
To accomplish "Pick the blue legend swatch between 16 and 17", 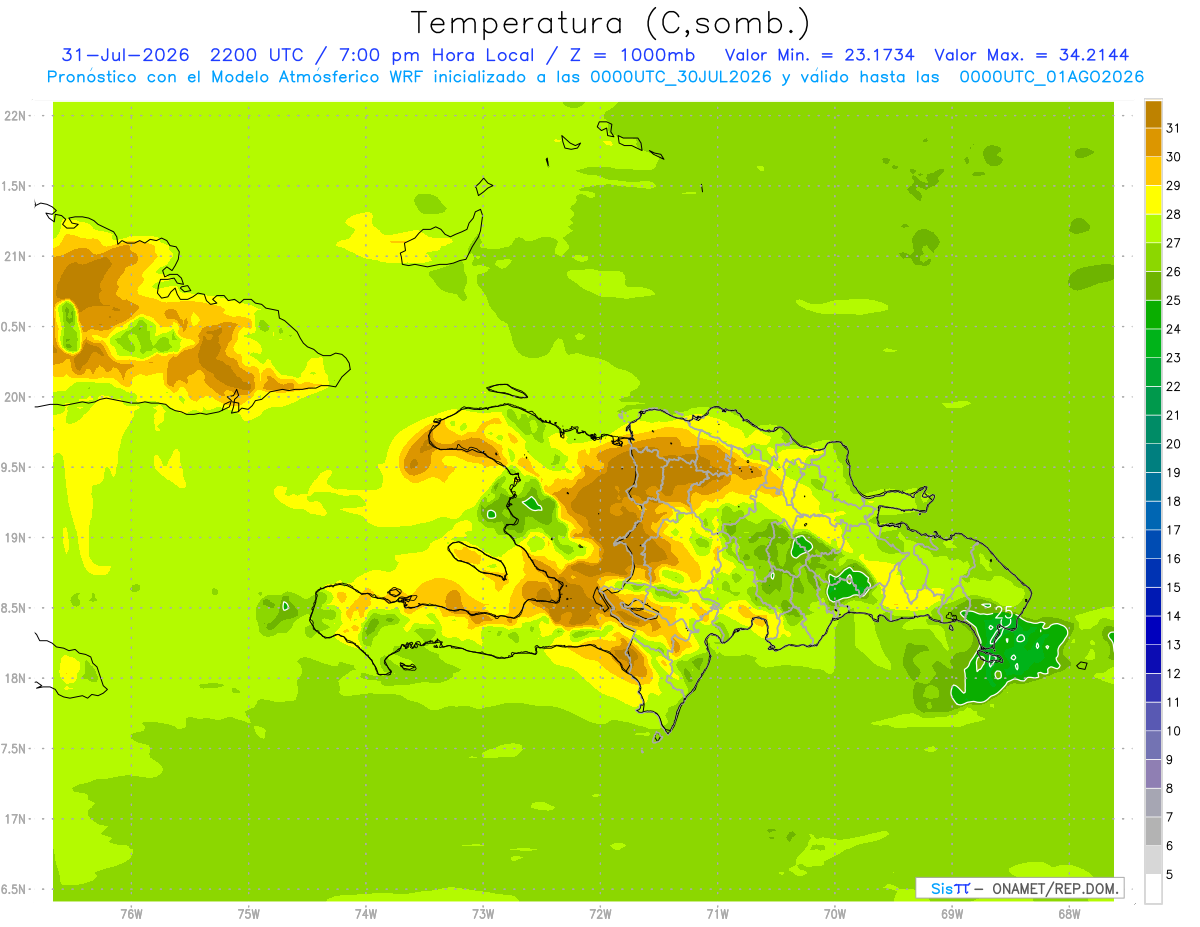I will (1153, 544).
